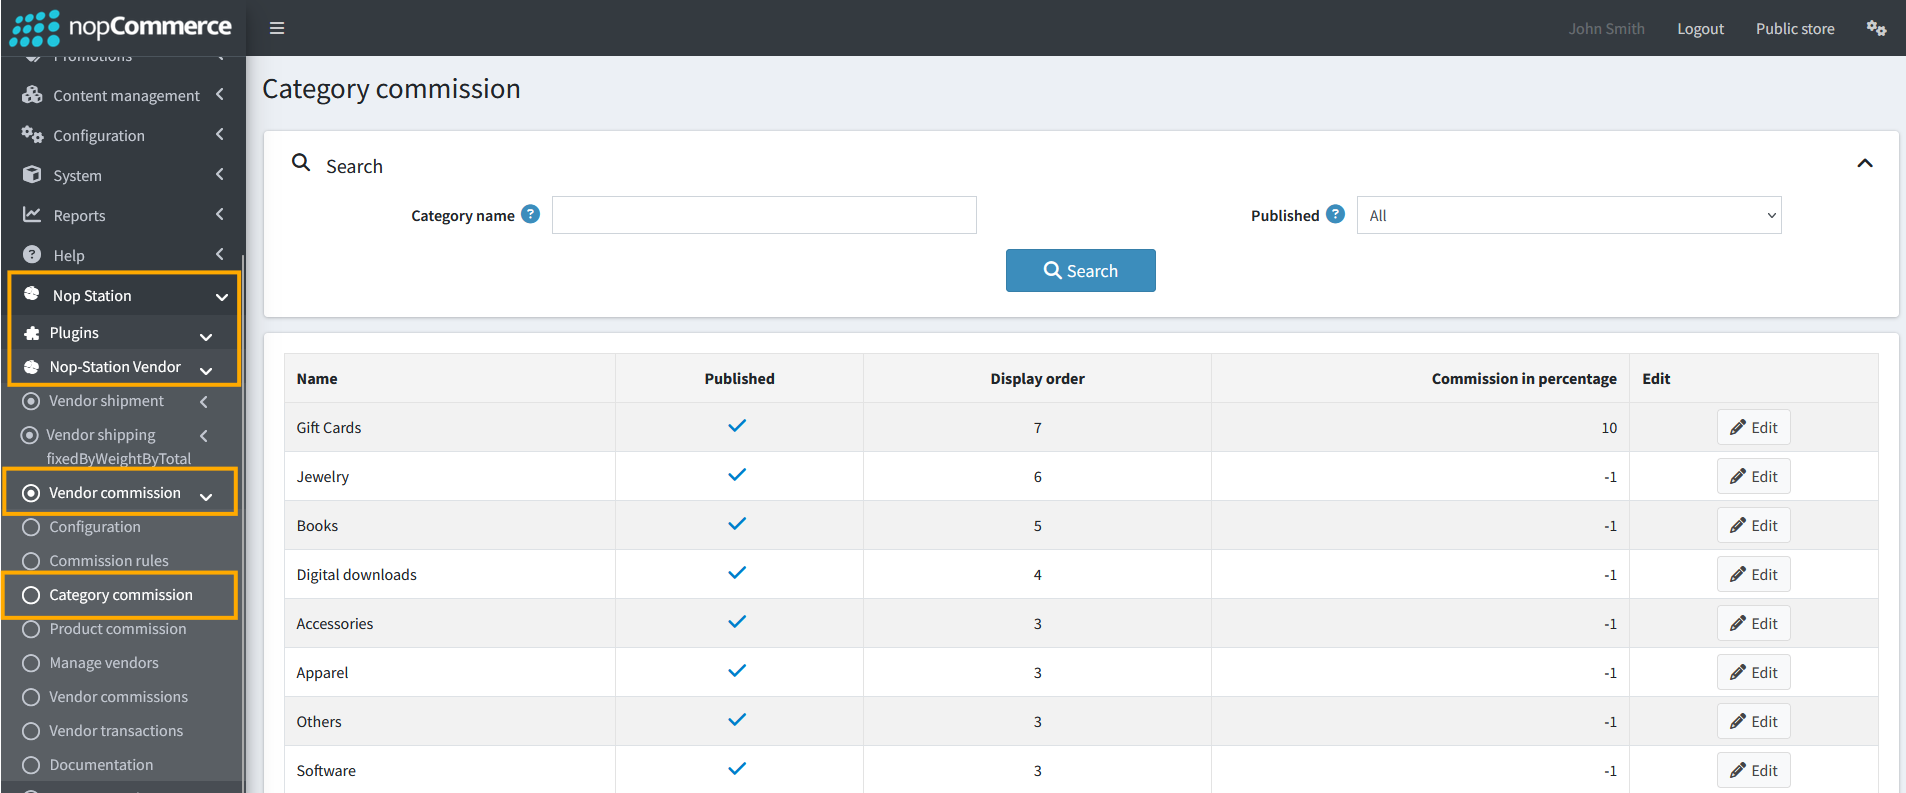Click Edit for Books row
1906x793 pixels.
[x=1754, y=525]
